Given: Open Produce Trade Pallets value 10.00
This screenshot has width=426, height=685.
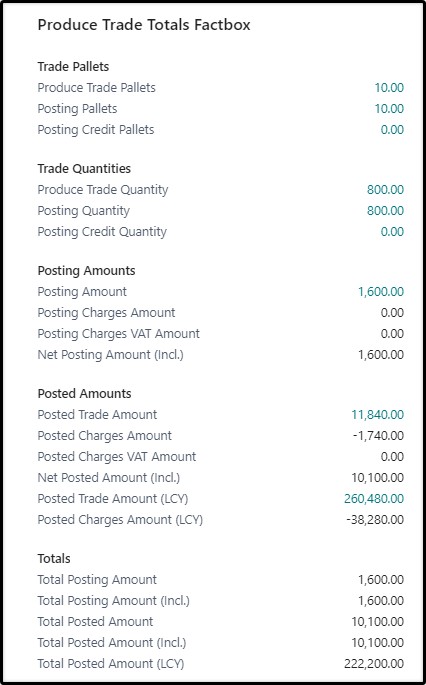Looking at the screenshot, I should (389, 88).
